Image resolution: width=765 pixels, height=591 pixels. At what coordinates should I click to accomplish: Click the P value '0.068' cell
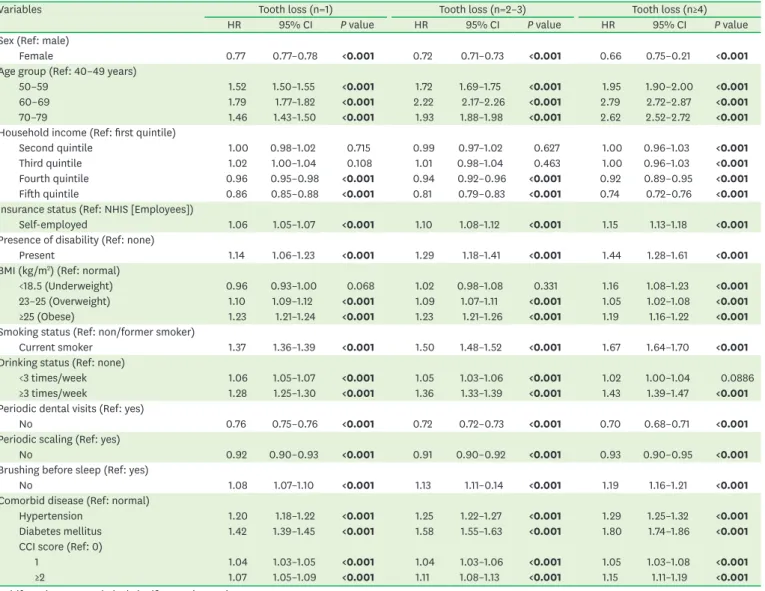pos(361,286)
